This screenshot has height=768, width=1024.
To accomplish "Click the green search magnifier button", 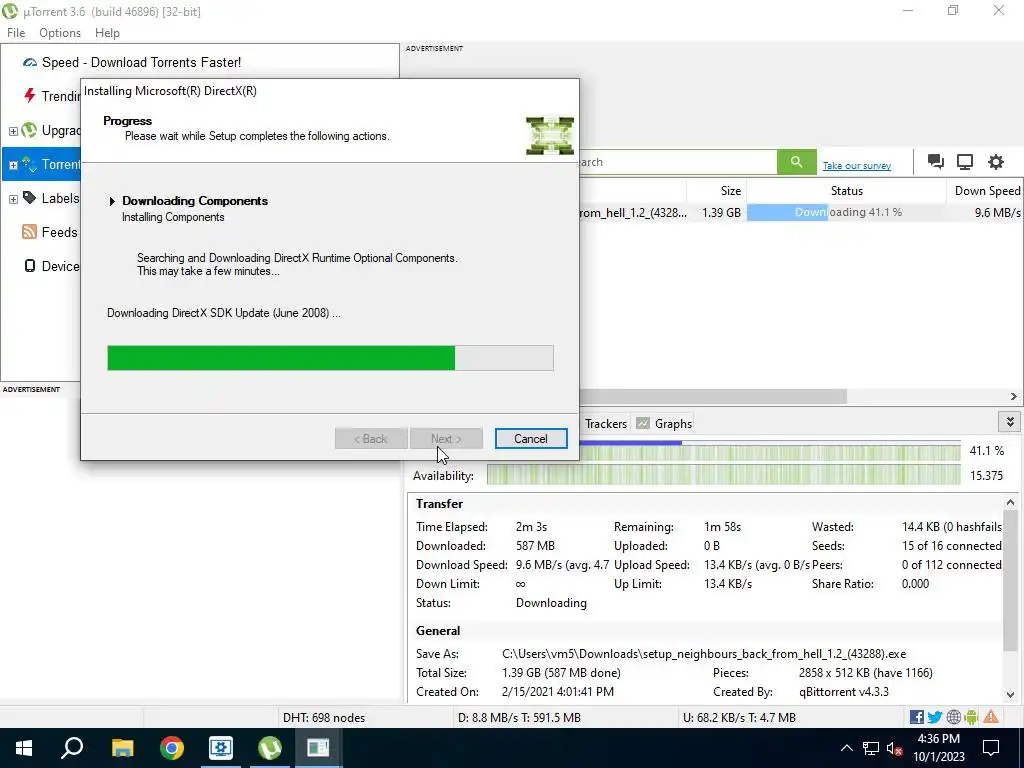I will [796, 162].
